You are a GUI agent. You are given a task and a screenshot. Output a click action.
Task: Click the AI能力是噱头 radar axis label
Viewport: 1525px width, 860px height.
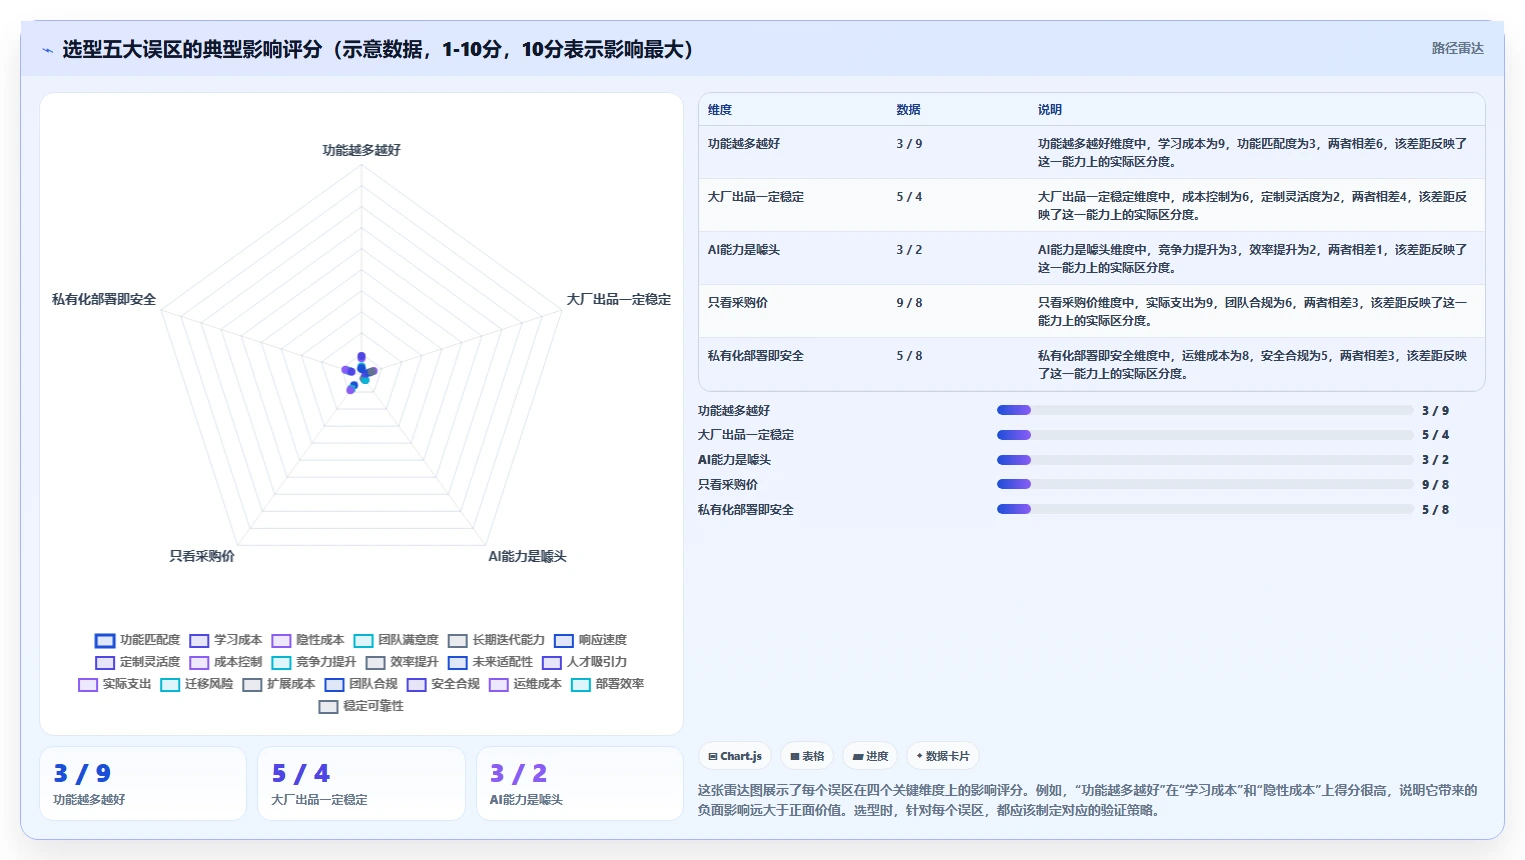[527, 556]
